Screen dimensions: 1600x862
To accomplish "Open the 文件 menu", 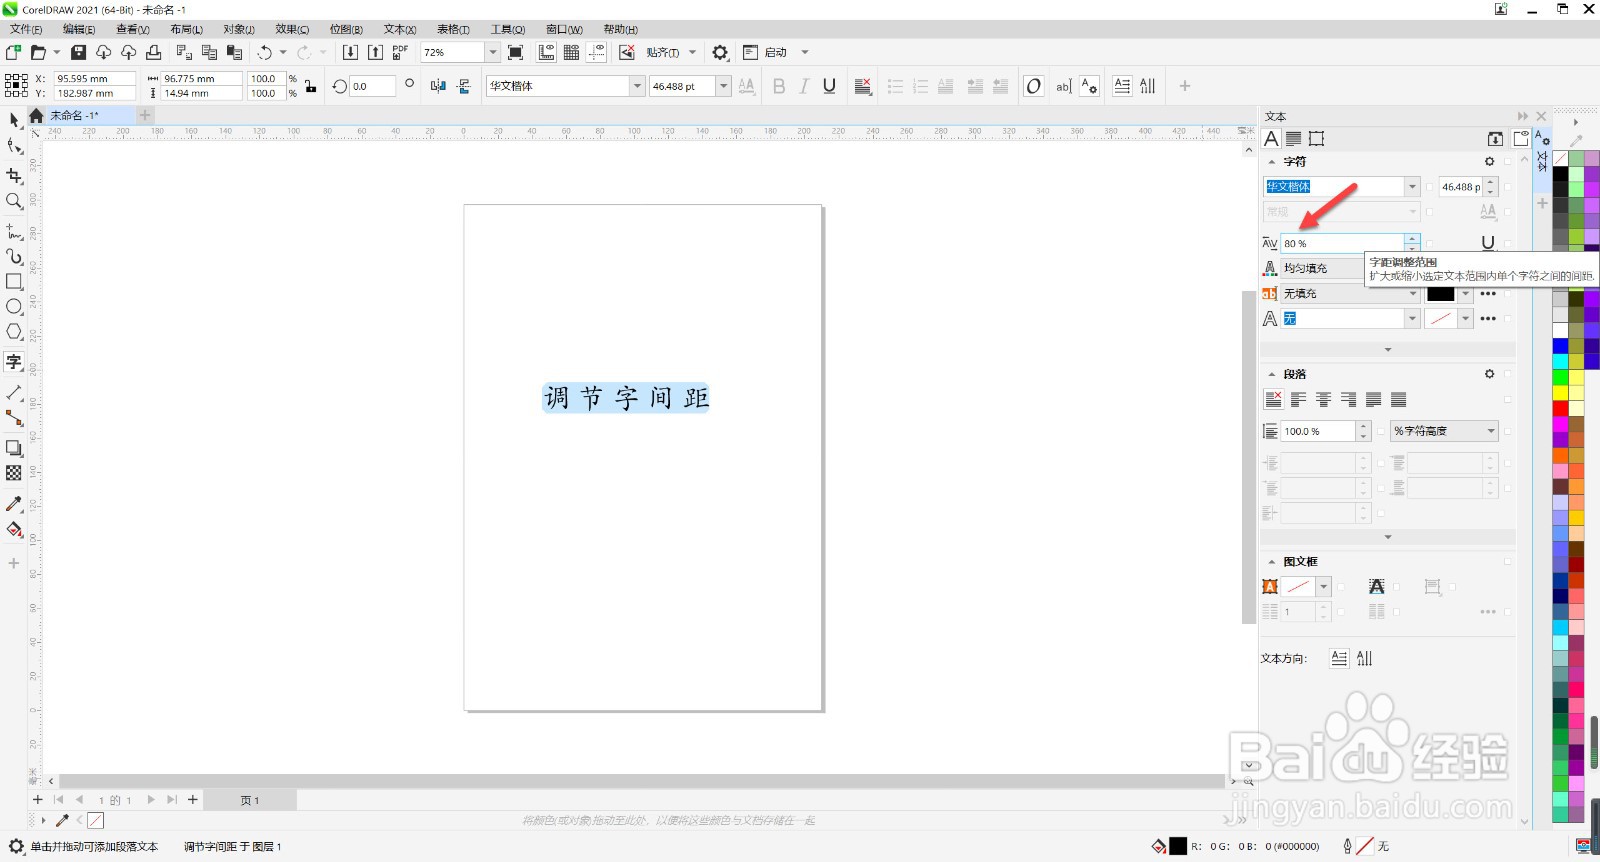I will [x=26, y=29].
